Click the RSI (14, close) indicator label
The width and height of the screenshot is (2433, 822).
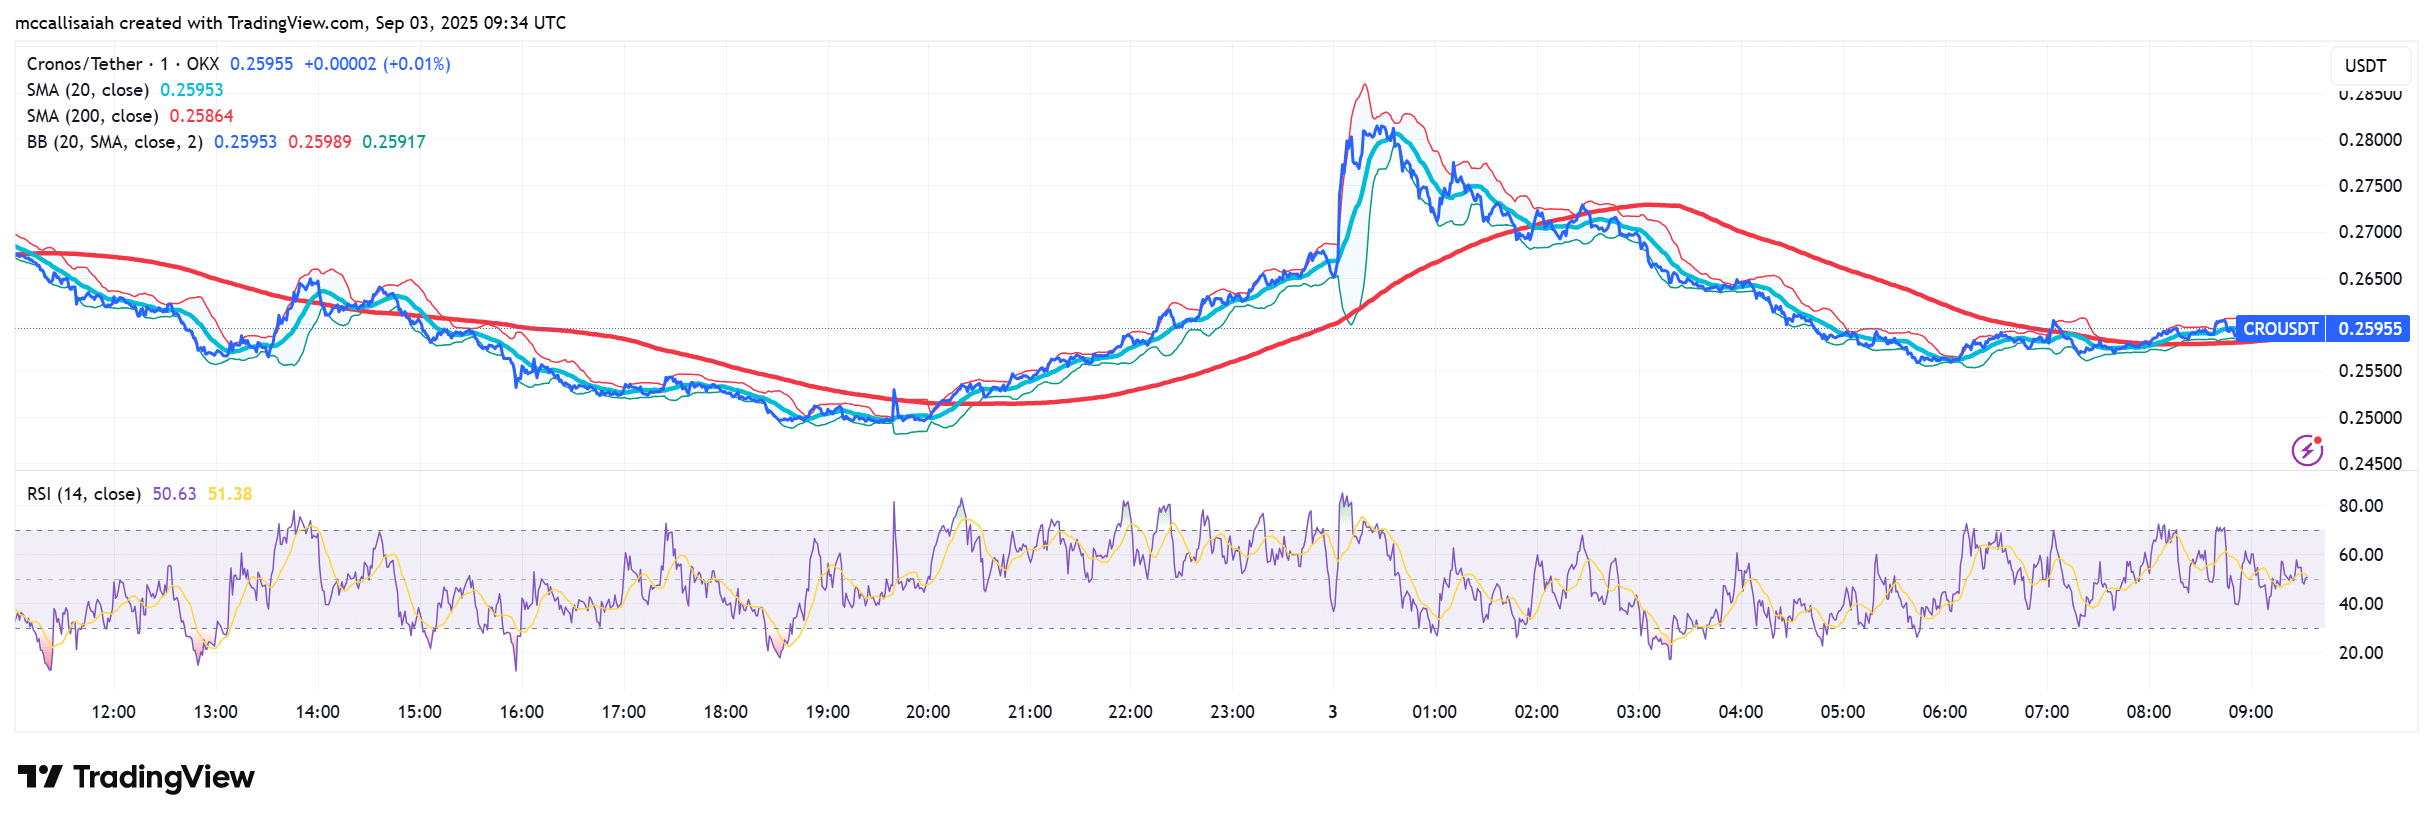coord(84,494)
